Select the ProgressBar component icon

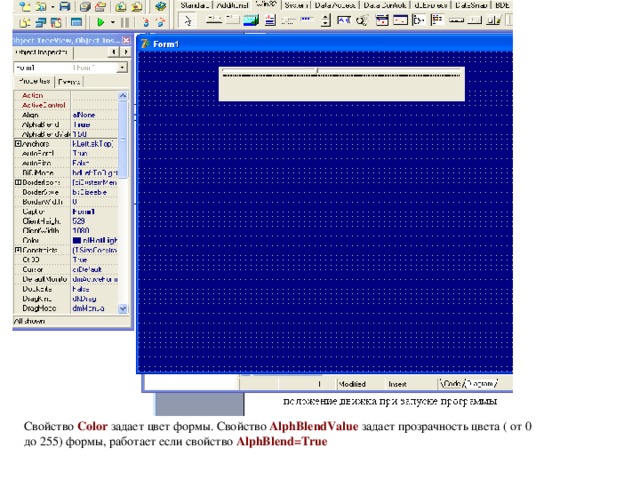pos(307,19)
